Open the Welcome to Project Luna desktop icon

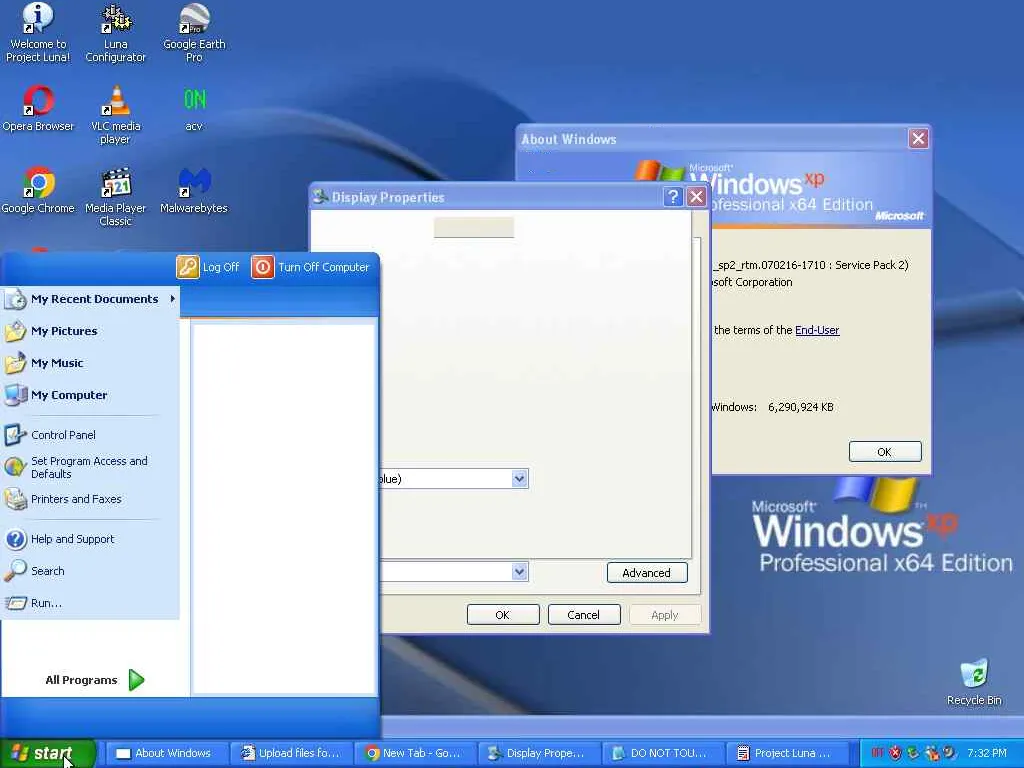tap(38, 33)
